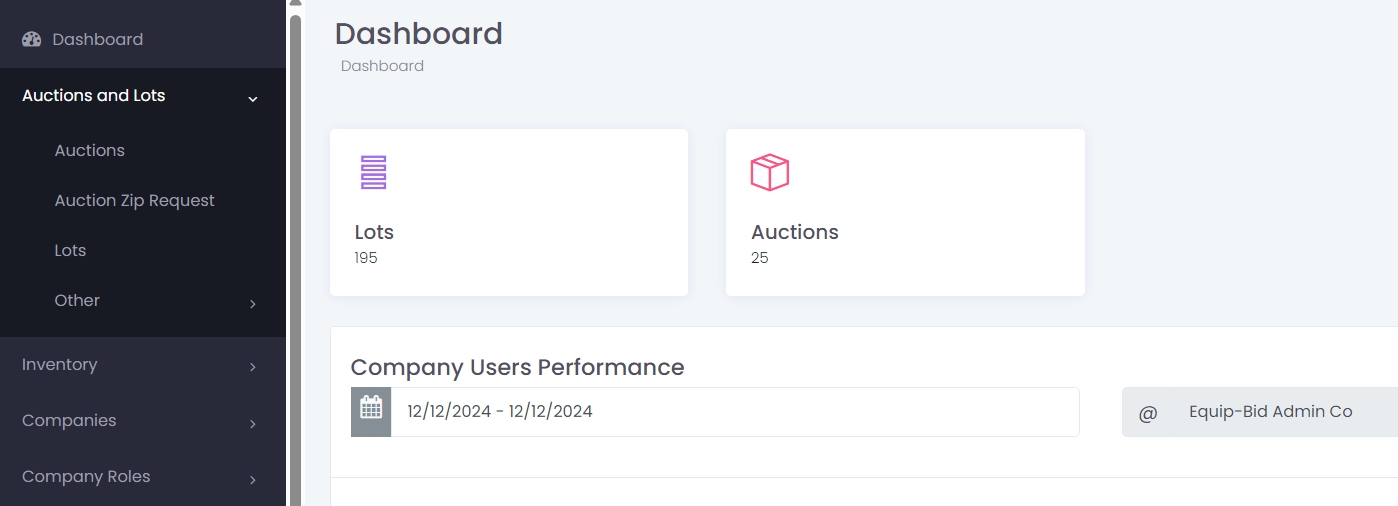Expand the Inventory menu chevron
The width and height of the screenshot is (1398, 506).
pyautogui.click(x=253, y=367)
